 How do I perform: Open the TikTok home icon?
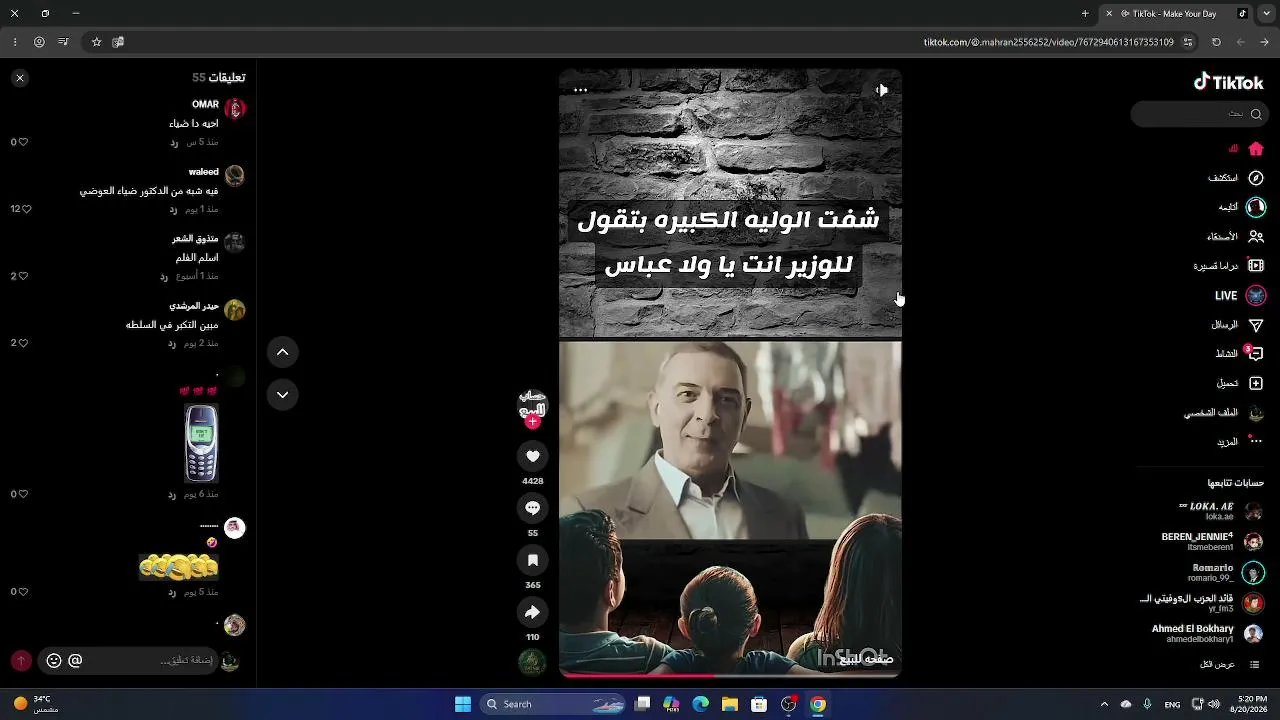pyautogui.click(x=1256, y=149)
